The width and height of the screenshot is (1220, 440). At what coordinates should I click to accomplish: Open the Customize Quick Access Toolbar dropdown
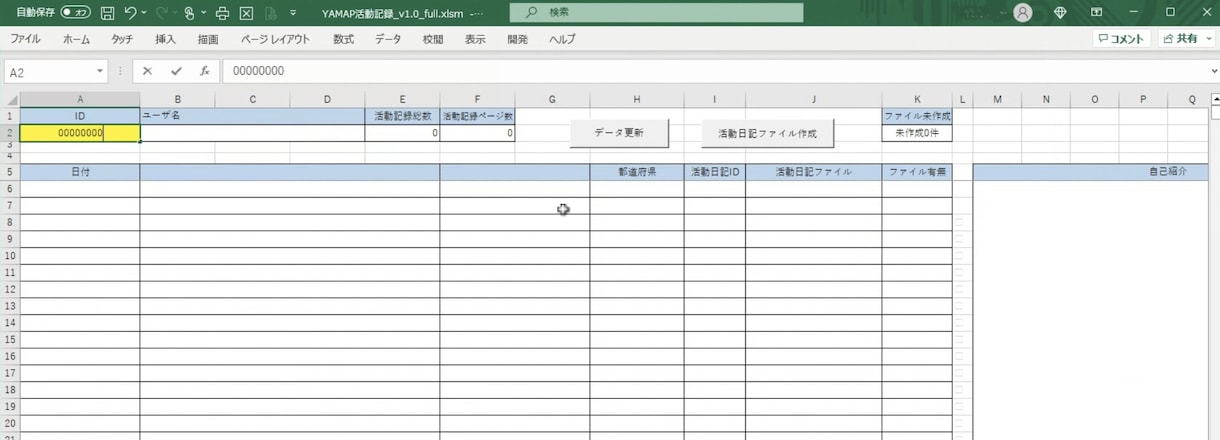(x=293, y=13)
